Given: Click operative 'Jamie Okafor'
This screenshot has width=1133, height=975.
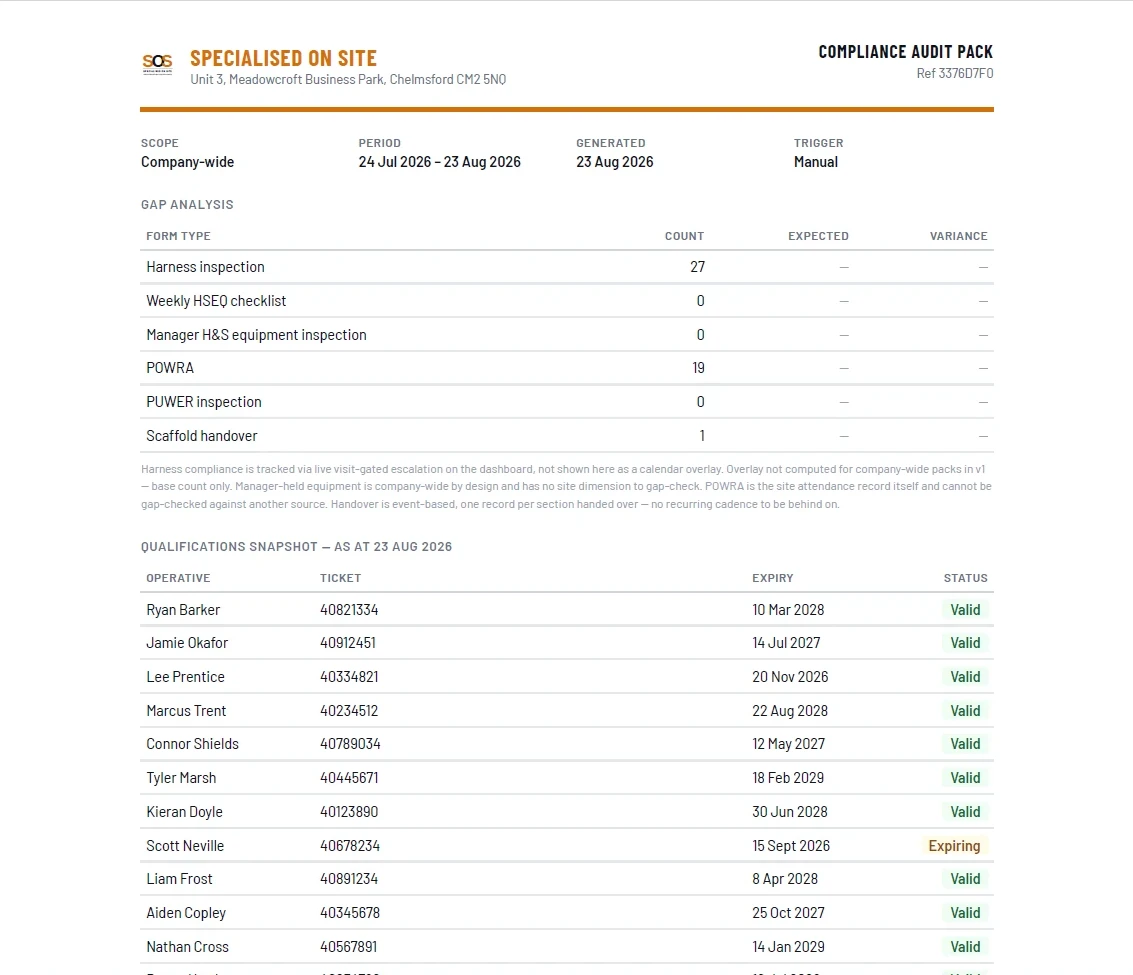Looking at the screenshot, I should (x=187, y=643).
